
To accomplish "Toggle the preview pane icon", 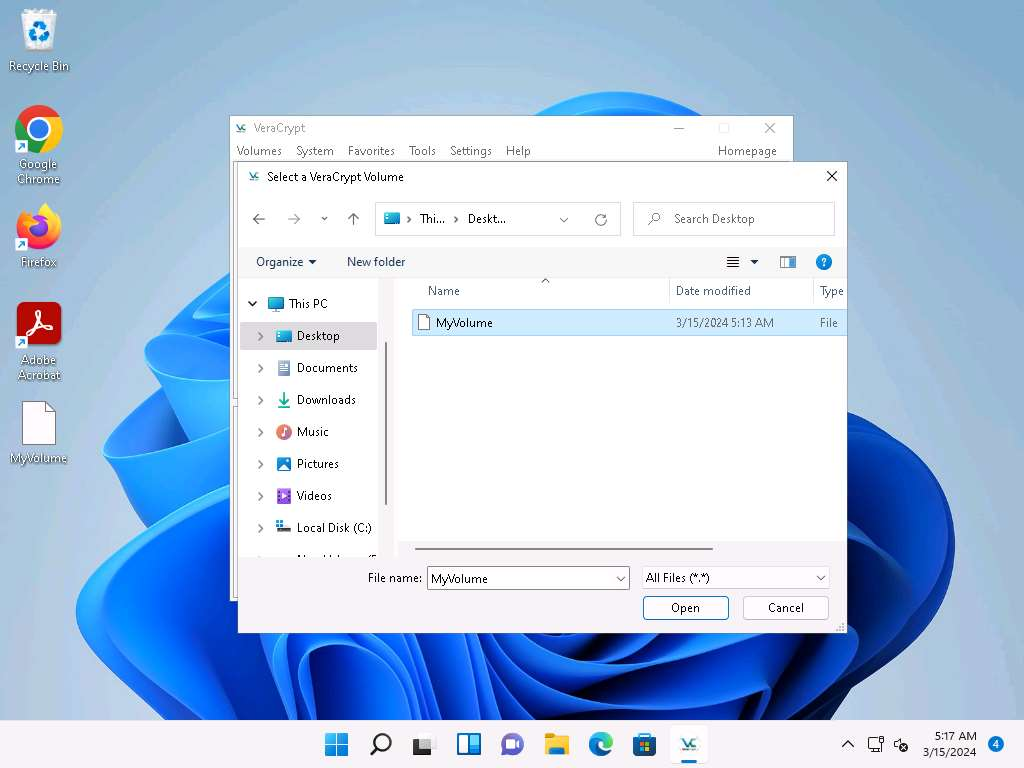I will (788, 262).
